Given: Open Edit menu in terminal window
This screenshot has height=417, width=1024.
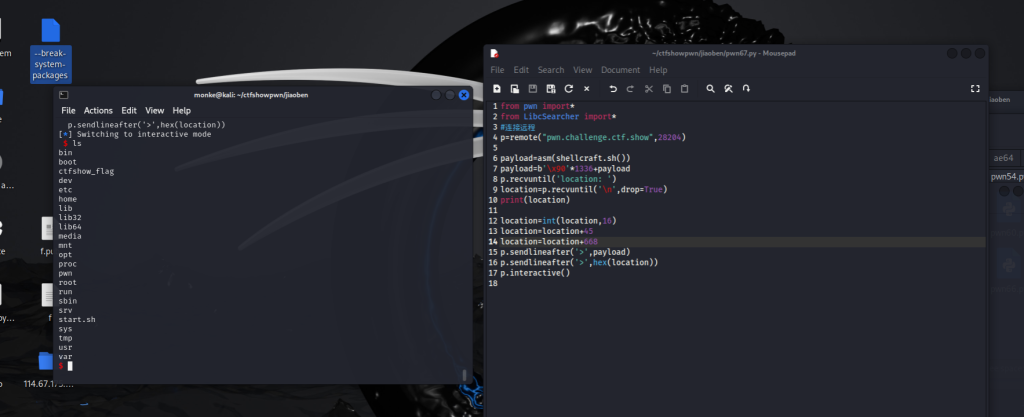Looking at the screenshot, I should point(129,111).
